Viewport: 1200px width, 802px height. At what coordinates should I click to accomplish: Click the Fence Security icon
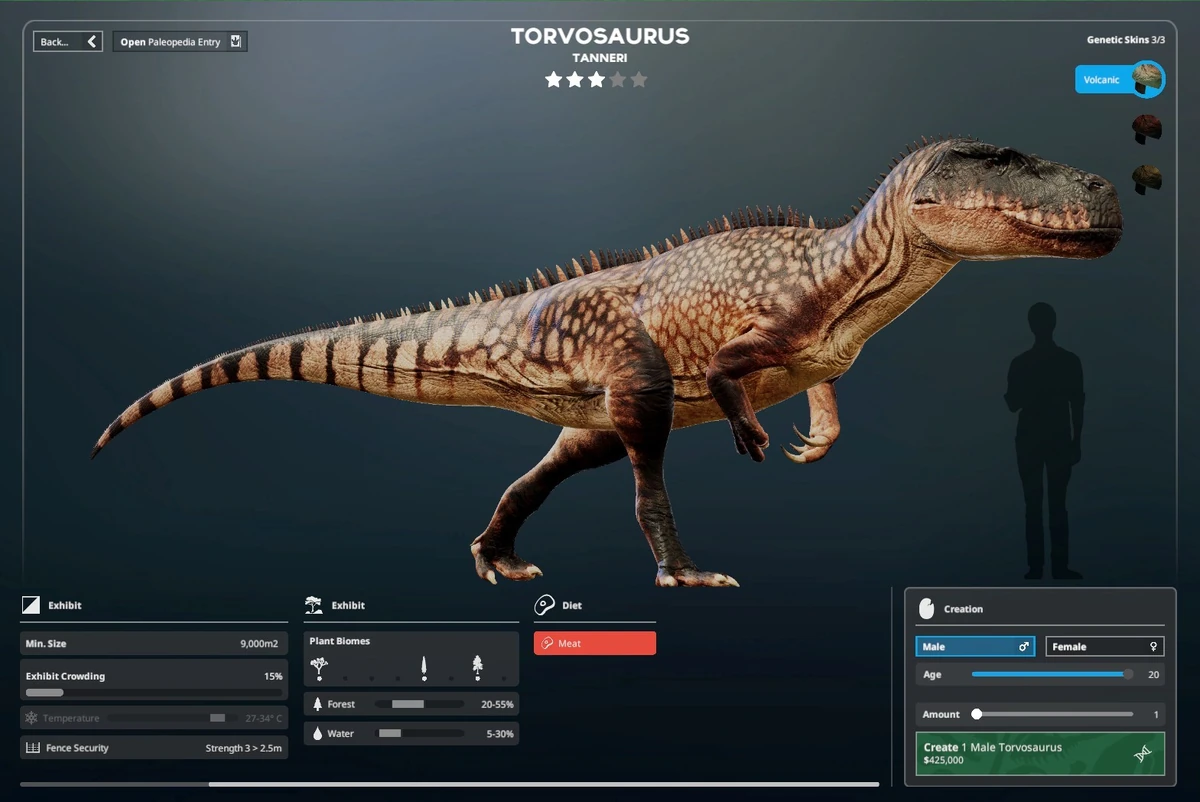point(31,747)
